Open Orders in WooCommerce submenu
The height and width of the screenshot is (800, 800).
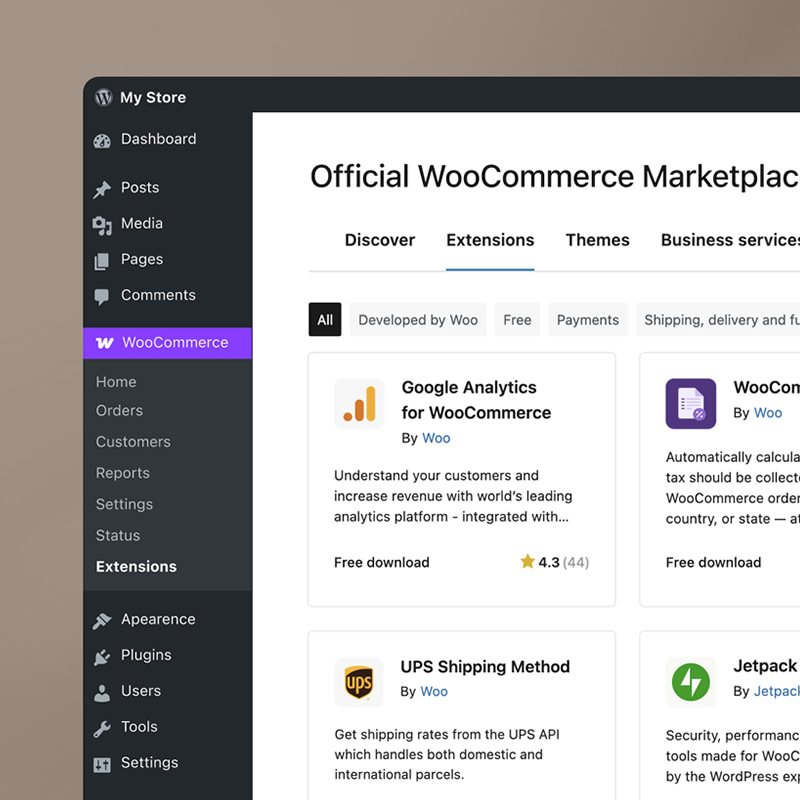[119, 411]
